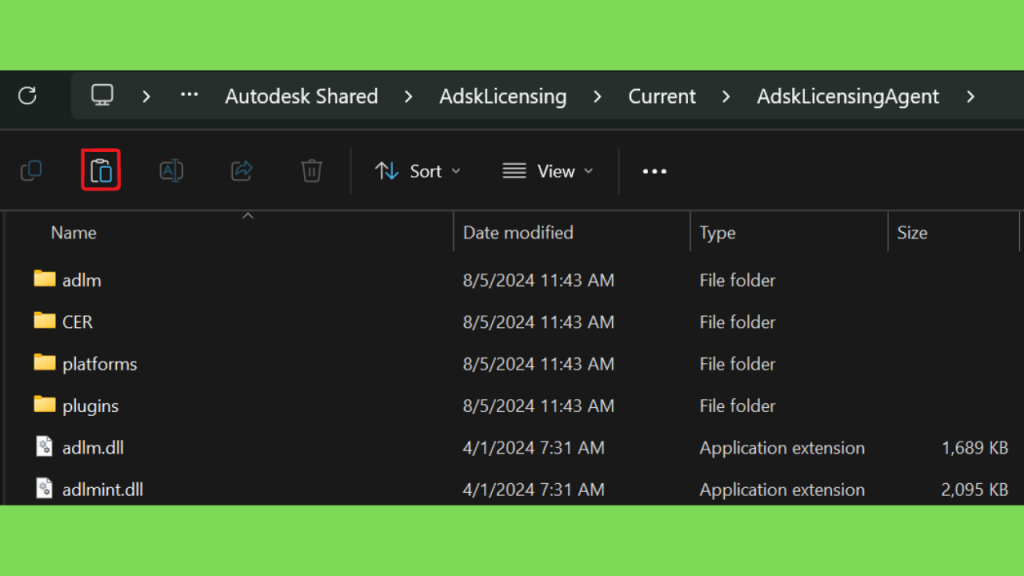Go to AdskLicensing in the path

503,97
